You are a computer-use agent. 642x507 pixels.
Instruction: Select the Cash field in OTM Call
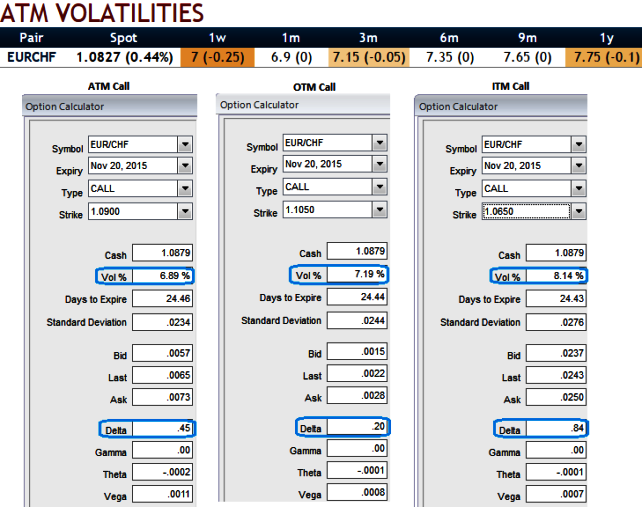(x=357, y=251)
